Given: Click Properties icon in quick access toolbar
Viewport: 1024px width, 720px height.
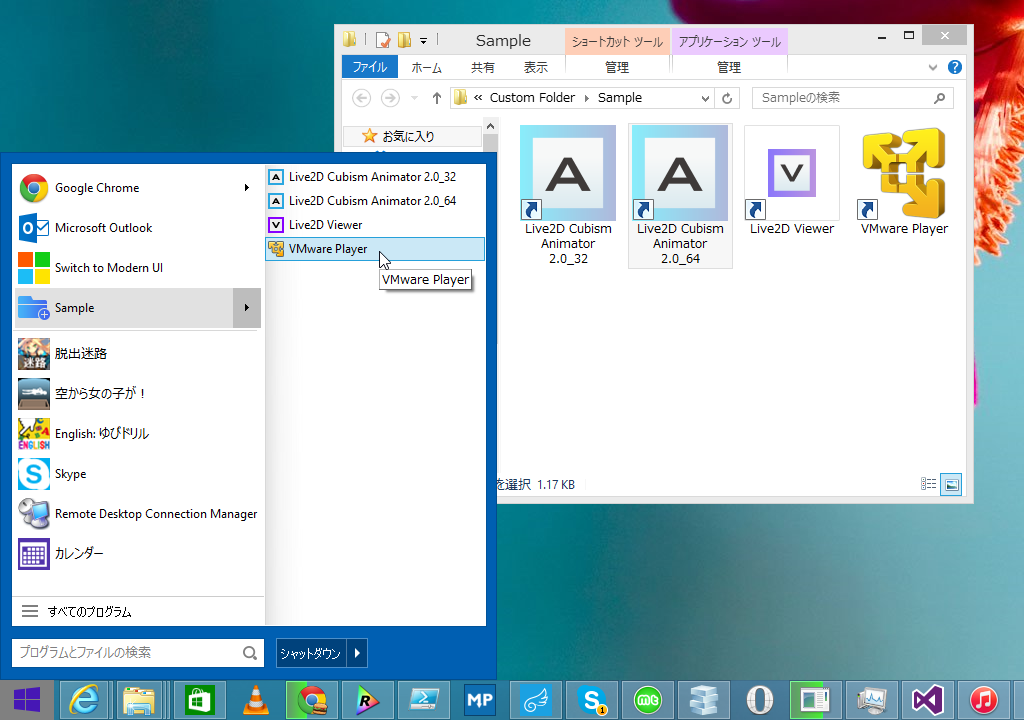Looking at the screenshot, I should coord(383,41).
